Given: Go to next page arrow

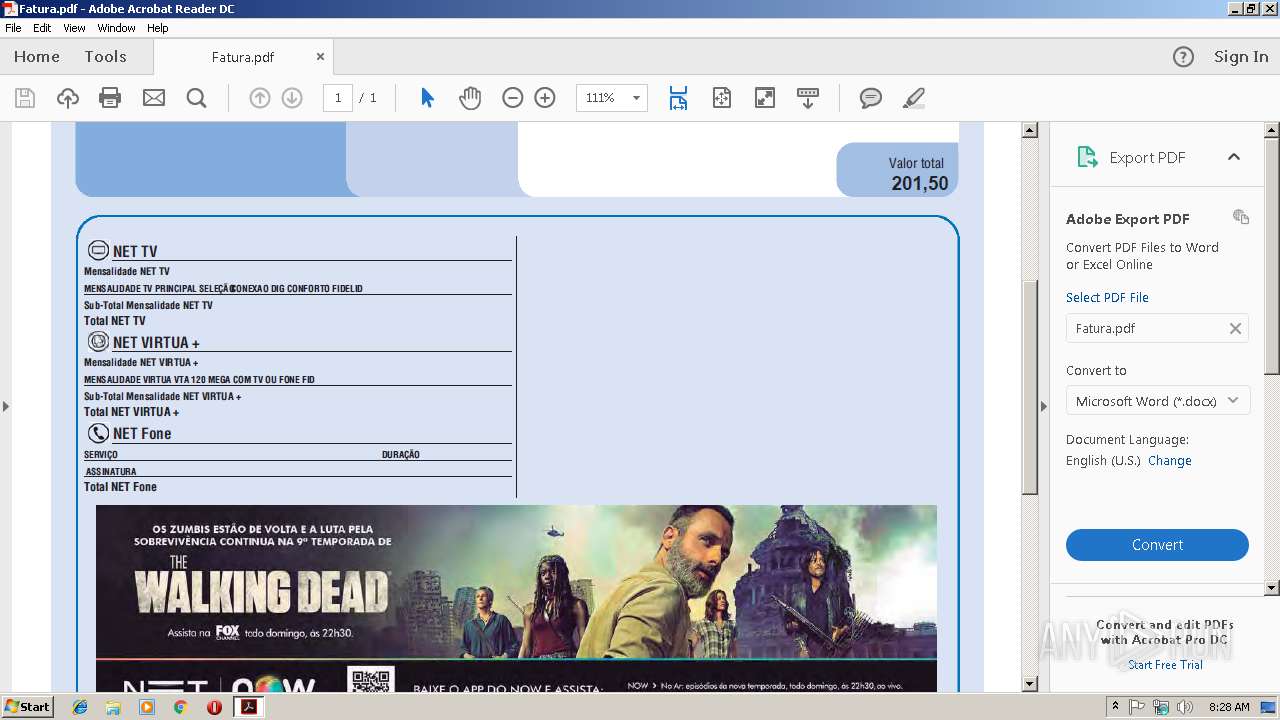Looking at the screenshot, I should pos(292,98).
